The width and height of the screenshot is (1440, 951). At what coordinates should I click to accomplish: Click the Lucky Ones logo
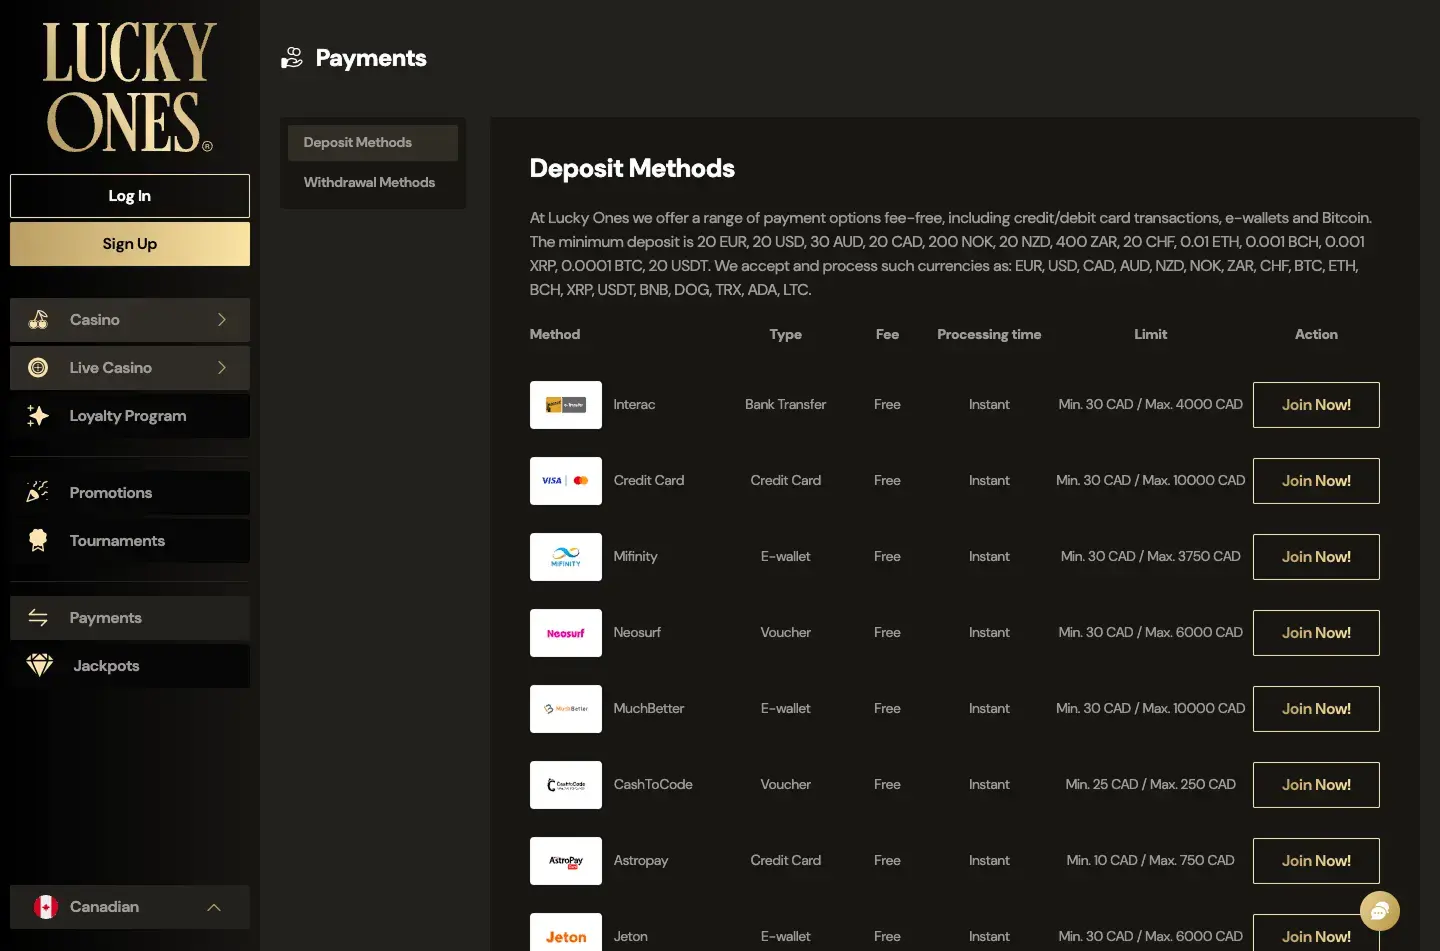point(128,87)
